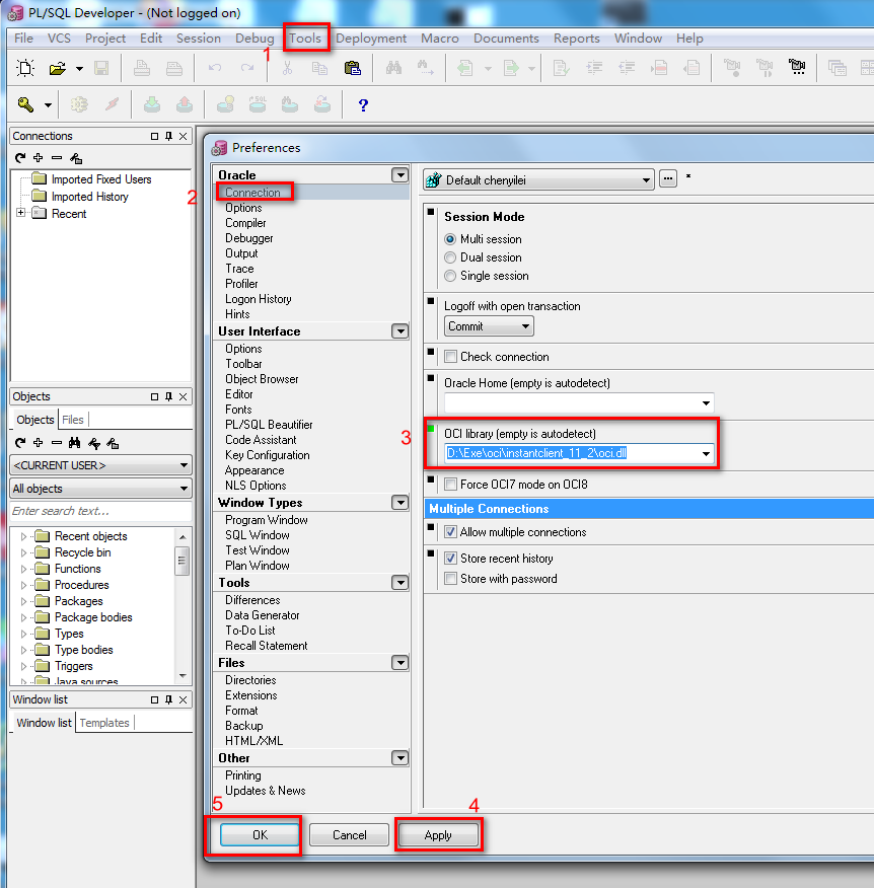Open the OCI library dropdown arrow

tap(706, 453)
